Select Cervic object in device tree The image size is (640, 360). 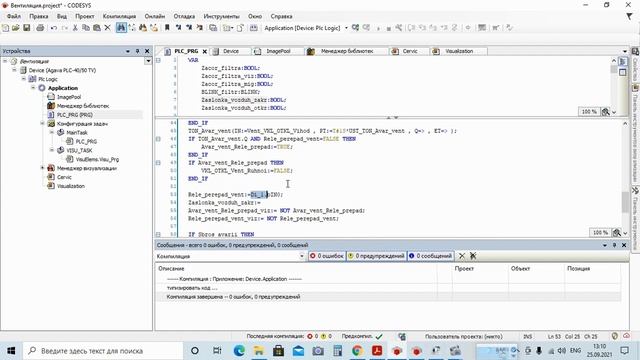tap(64, 177)
